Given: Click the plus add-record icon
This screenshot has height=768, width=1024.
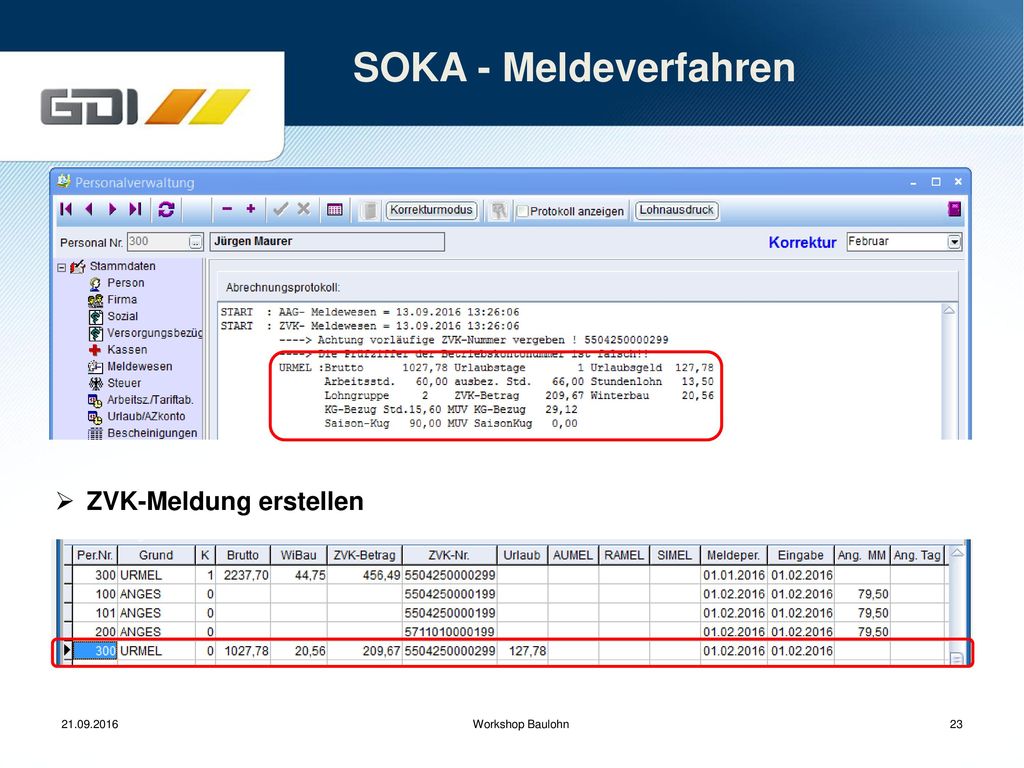Looking at the screenshot, I should point(251,209).
